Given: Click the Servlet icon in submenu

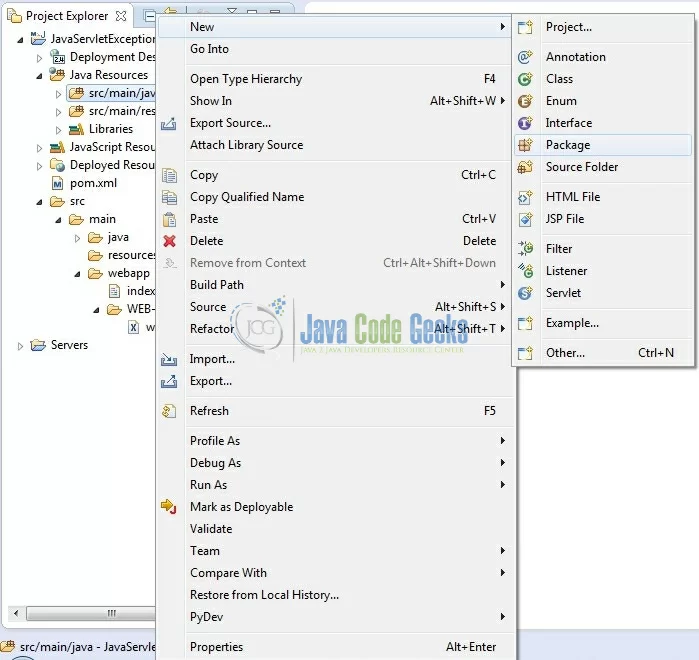Looking at the screenshot, I should [525, 293].
